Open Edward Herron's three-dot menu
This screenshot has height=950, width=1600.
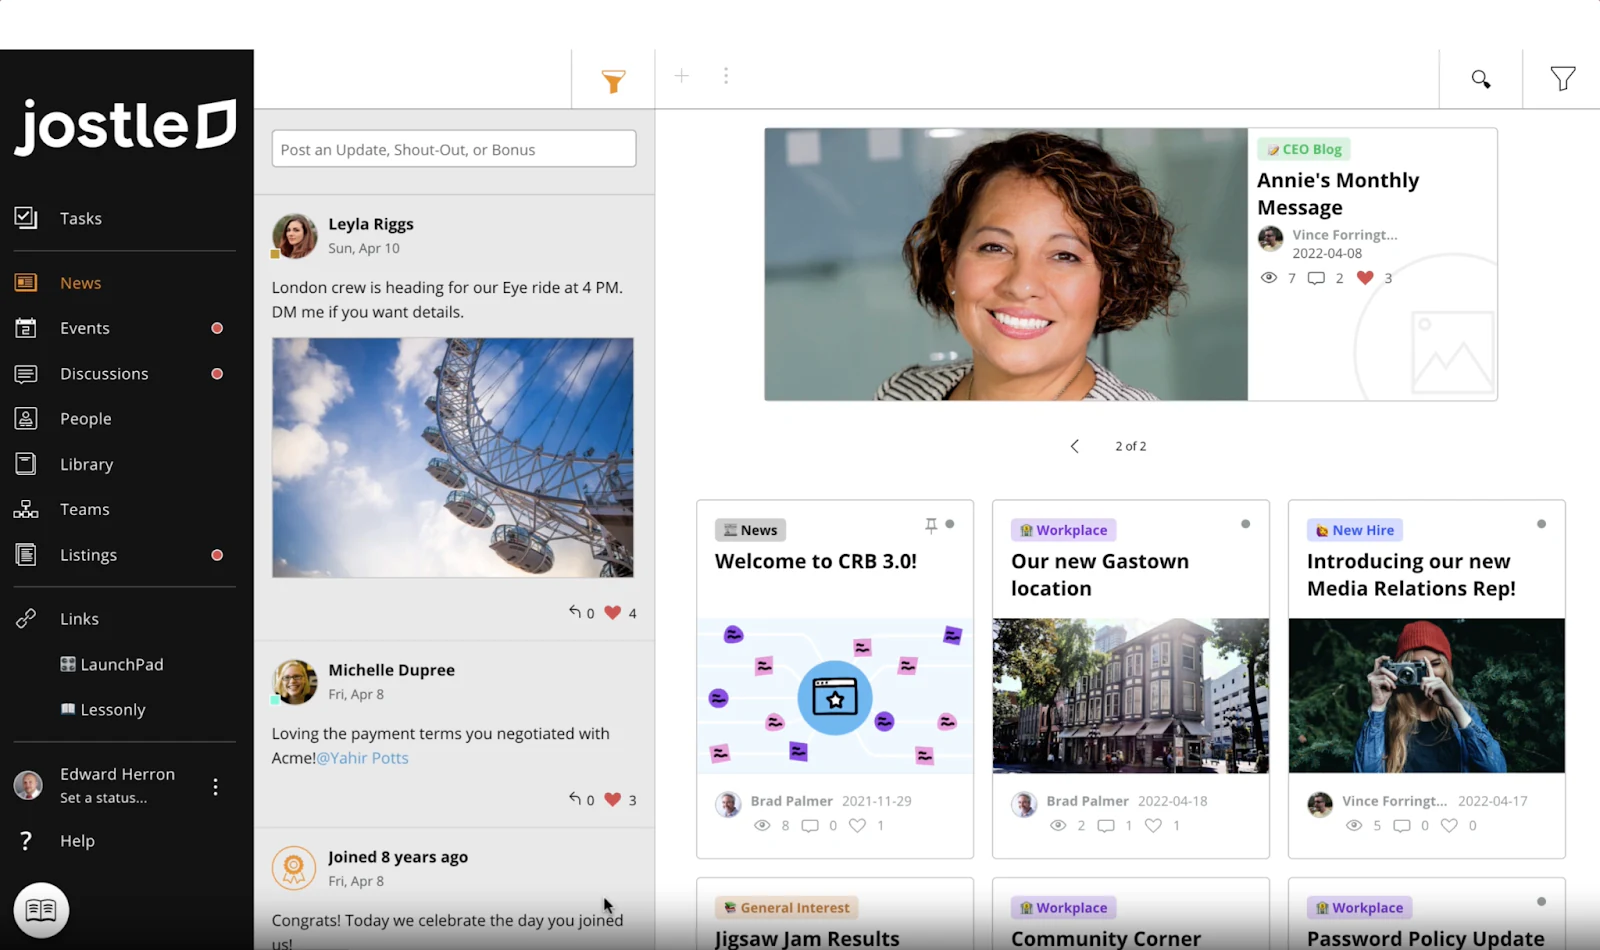[x=215, y=787]
